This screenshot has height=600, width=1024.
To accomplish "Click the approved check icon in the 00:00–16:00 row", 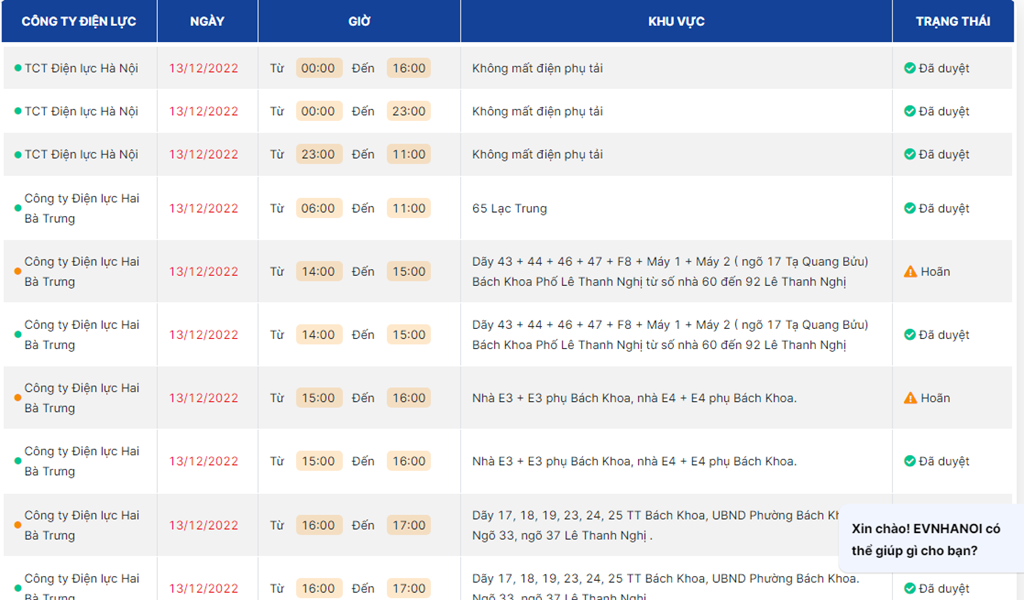I will click(x=910, y=68).
